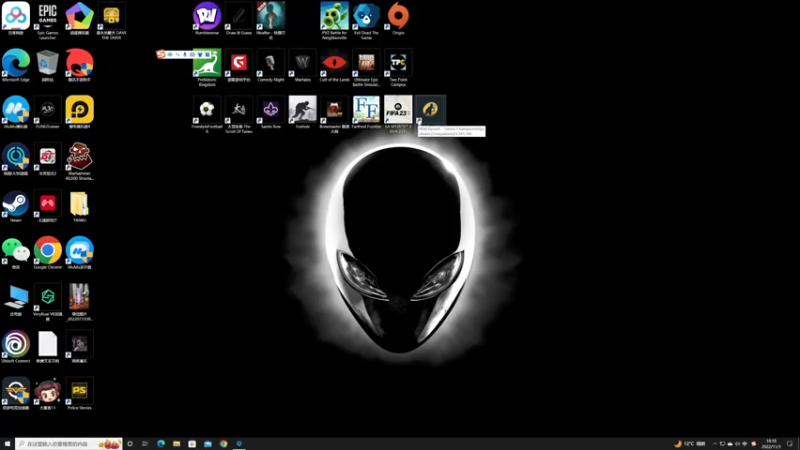
Task: Launch the Farthest Frontier shortcut
Action: click(x=366, y=112)
